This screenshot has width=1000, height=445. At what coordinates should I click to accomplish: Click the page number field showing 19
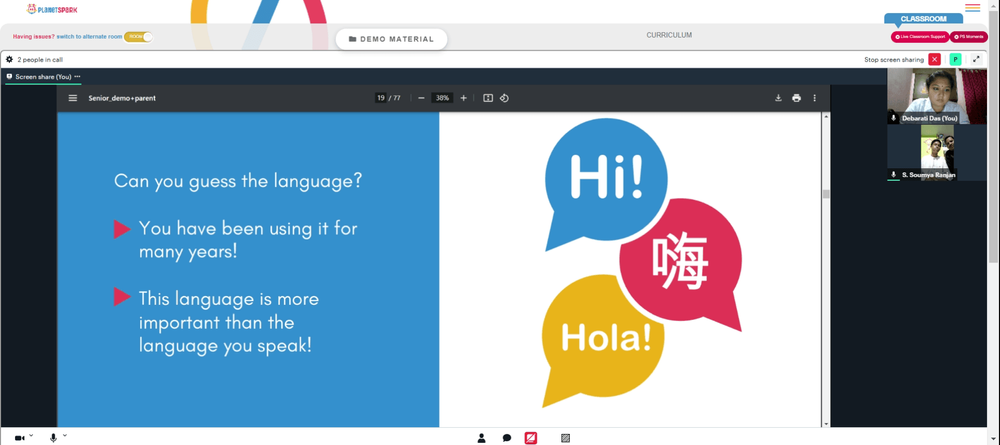click(381, 98)
